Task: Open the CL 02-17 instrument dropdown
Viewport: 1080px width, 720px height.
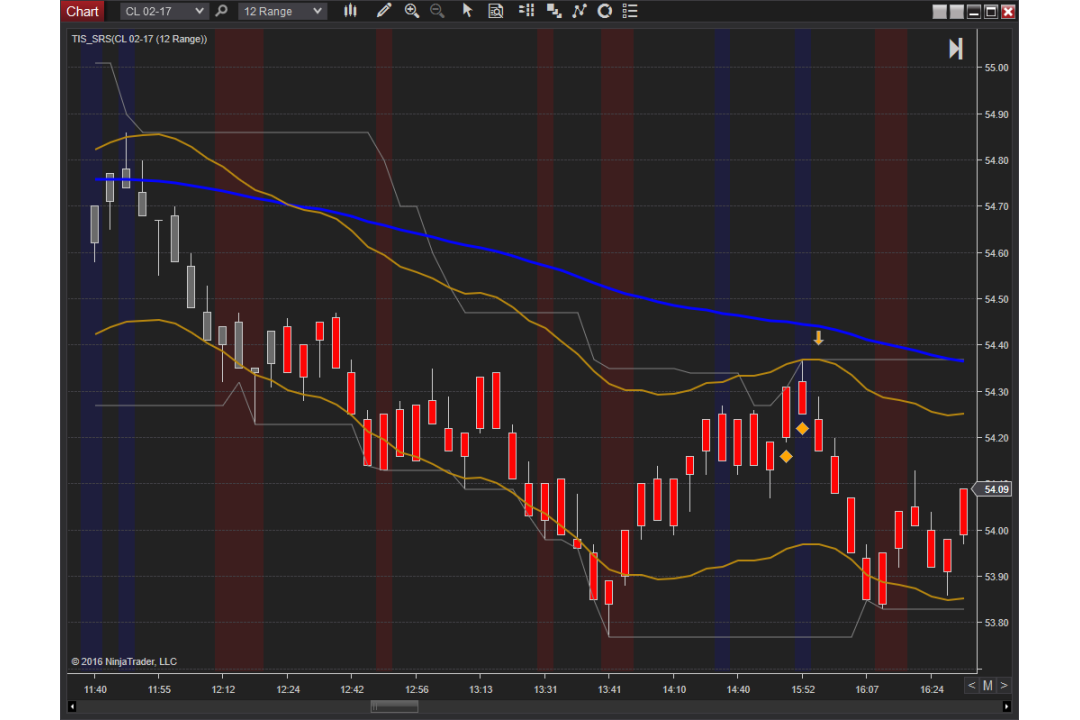Action: [164, 11]
